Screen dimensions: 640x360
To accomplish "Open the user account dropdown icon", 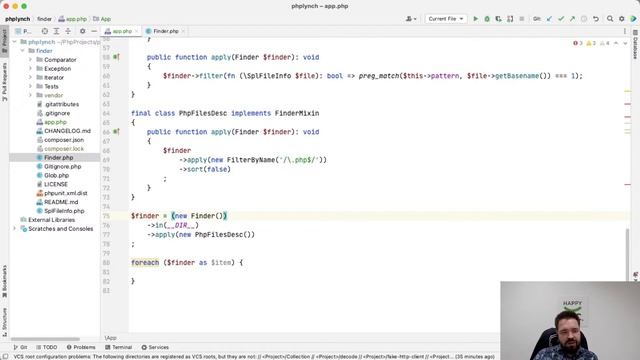I will tap(411, 19).
